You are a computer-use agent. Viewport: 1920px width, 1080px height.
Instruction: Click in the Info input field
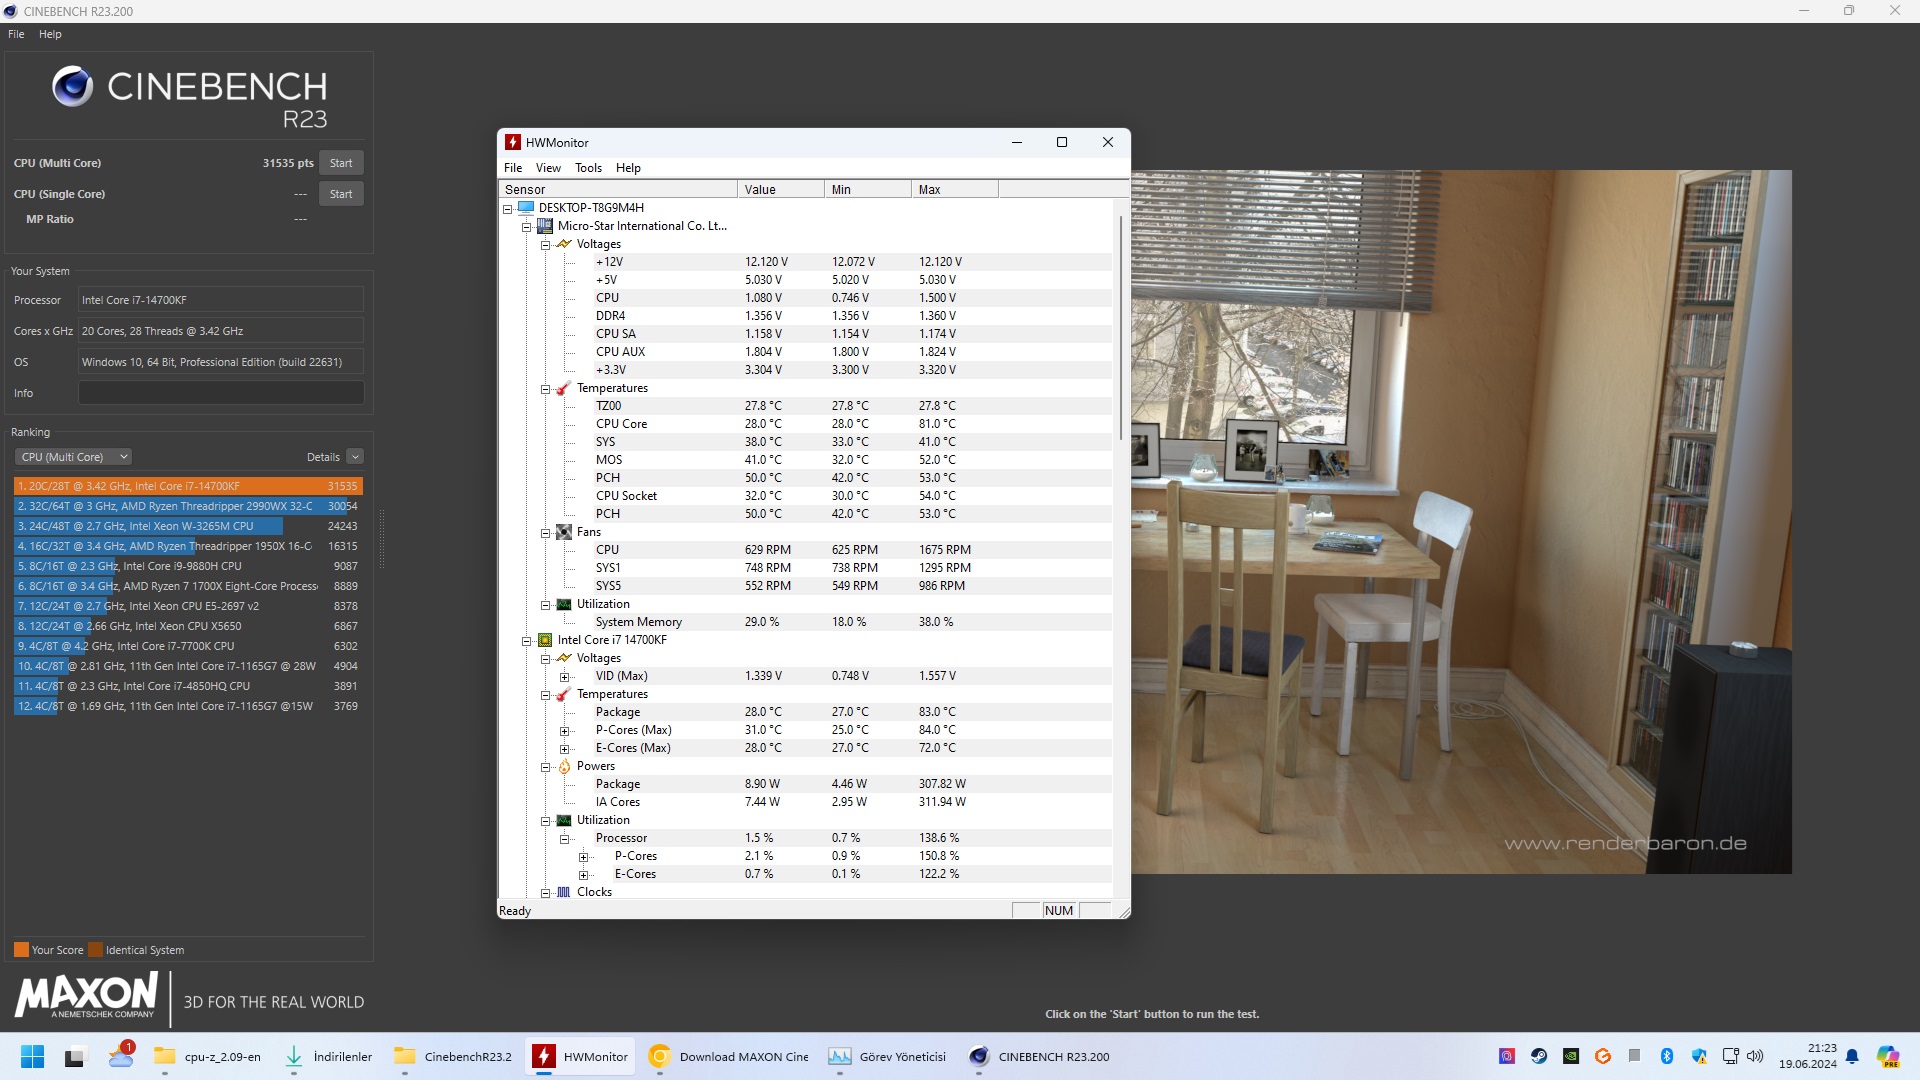pos(221,393)
